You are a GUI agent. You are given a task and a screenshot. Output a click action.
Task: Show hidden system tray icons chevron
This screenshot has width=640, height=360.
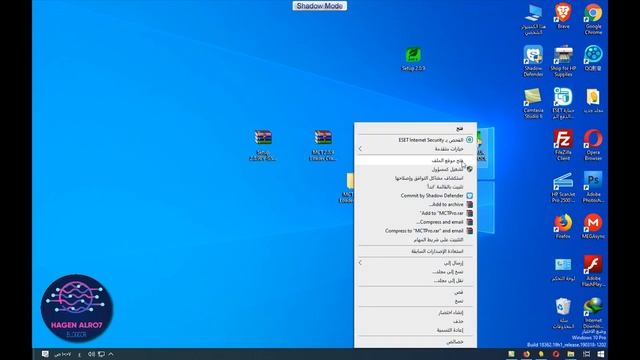[111, 354]
